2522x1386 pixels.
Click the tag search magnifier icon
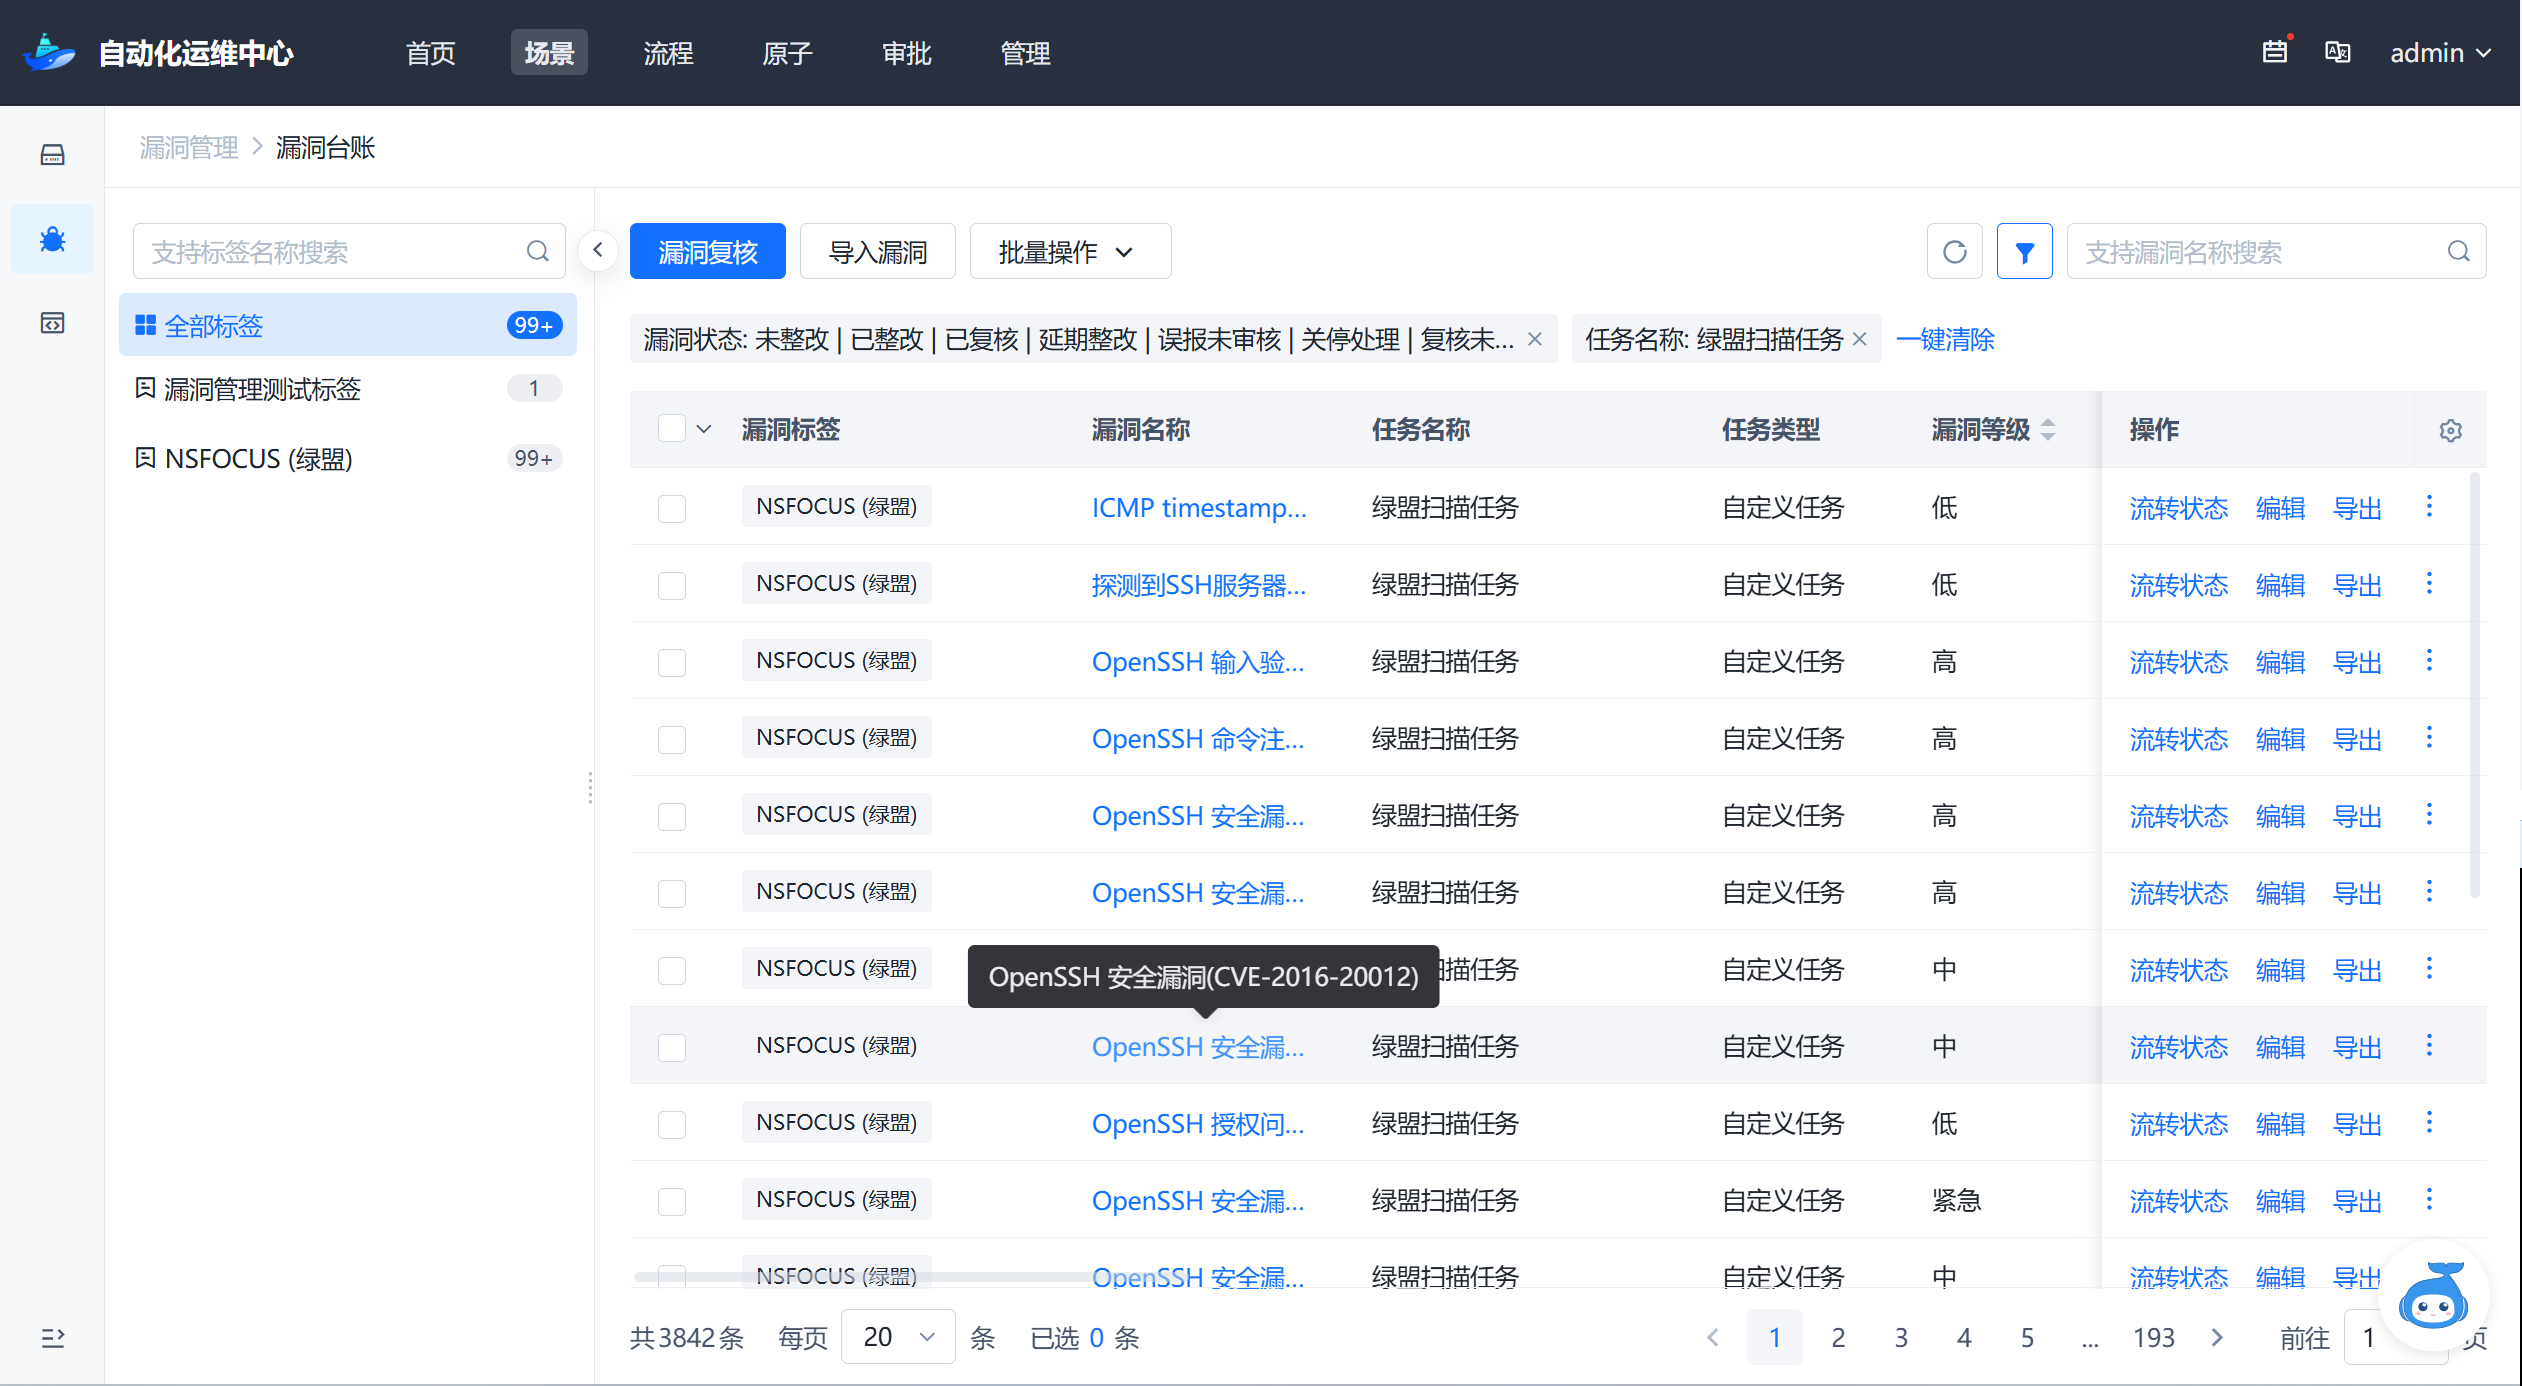(x=537, y=251)
